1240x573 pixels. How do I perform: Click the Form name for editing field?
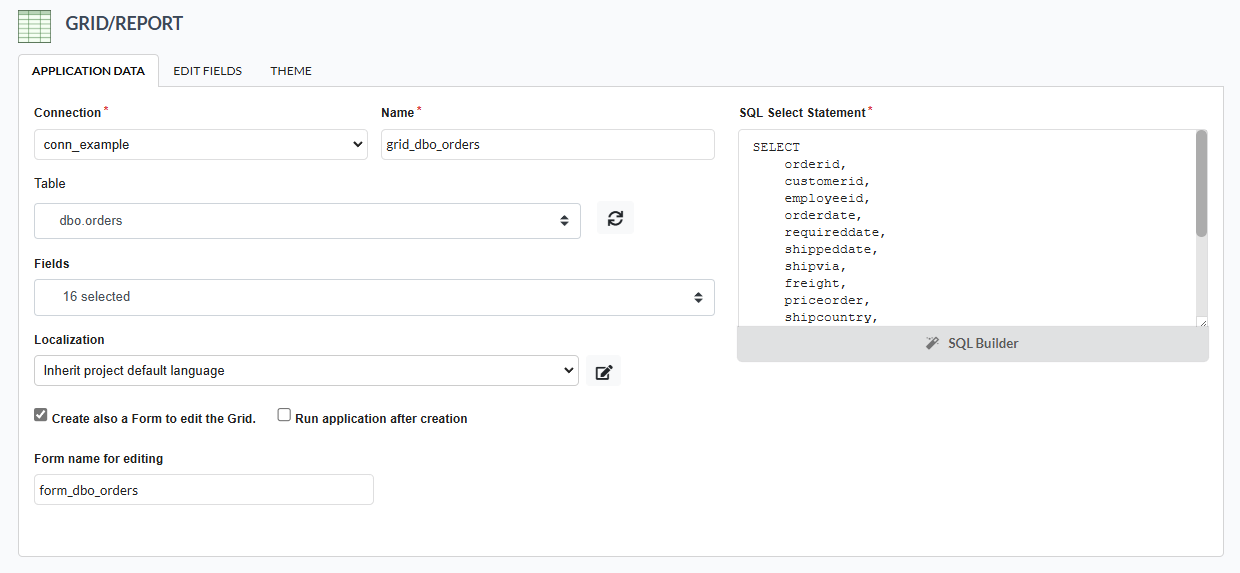(203, 490)
